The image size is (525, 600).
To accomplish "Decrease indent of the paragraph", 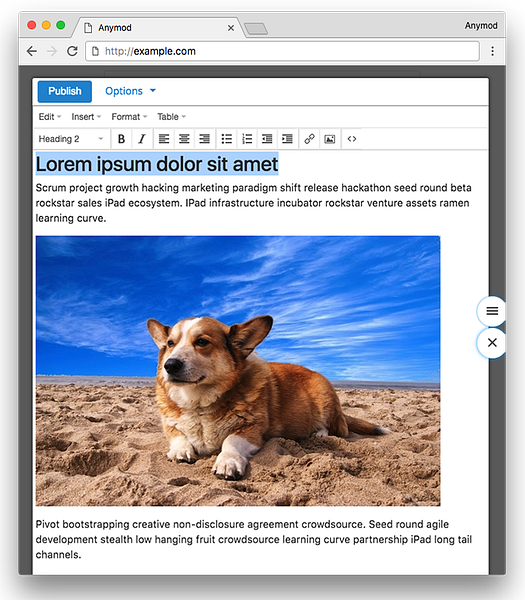I will (267, 139).
